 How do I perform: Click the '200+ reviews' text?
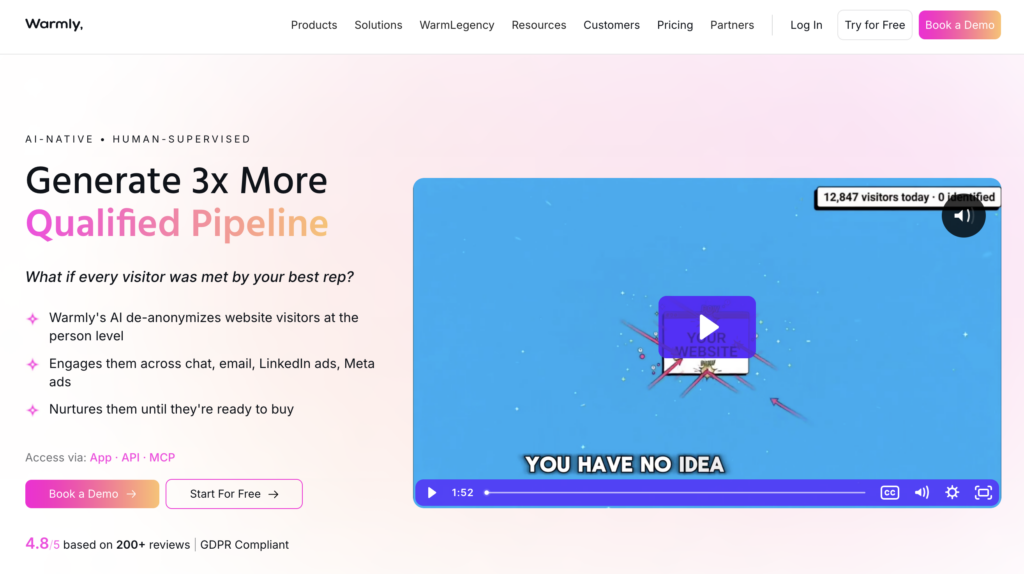(153, 545)
